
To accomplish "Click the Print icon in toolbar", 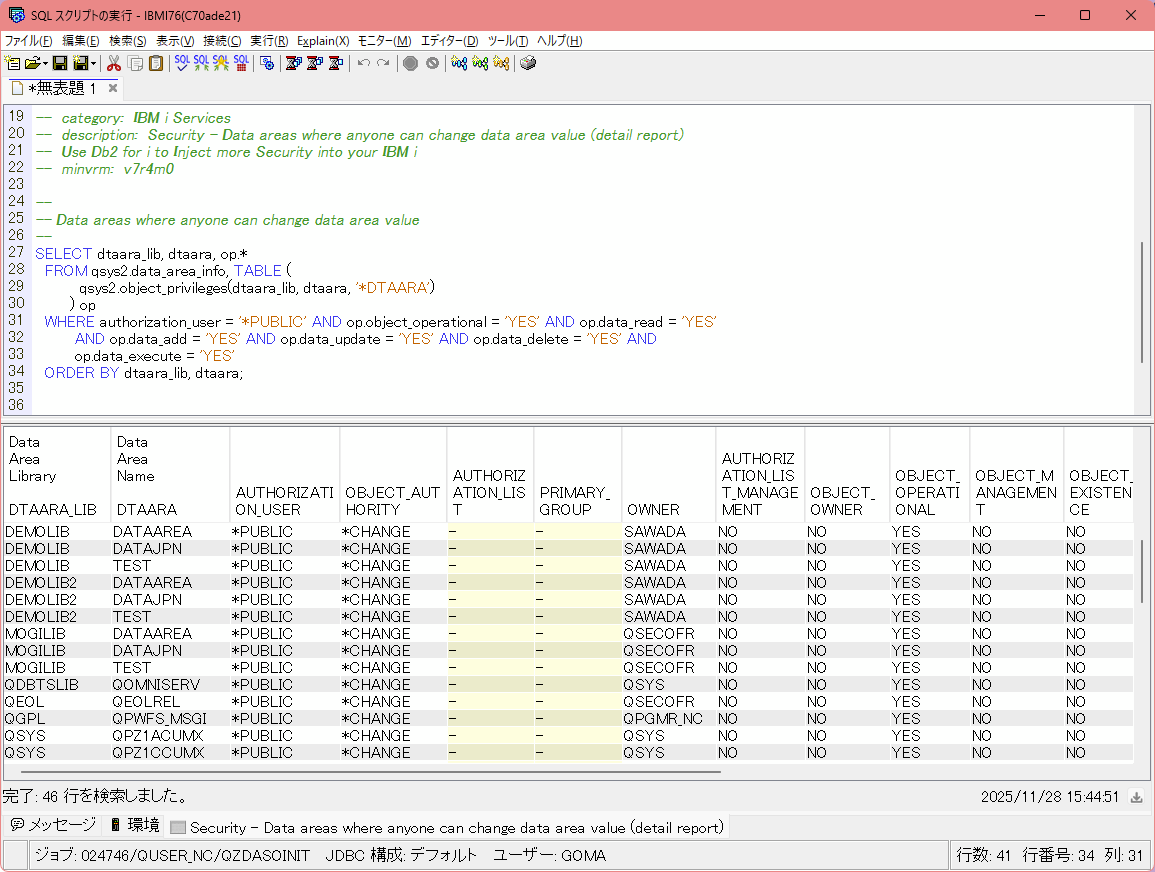I will pos(528,63).
